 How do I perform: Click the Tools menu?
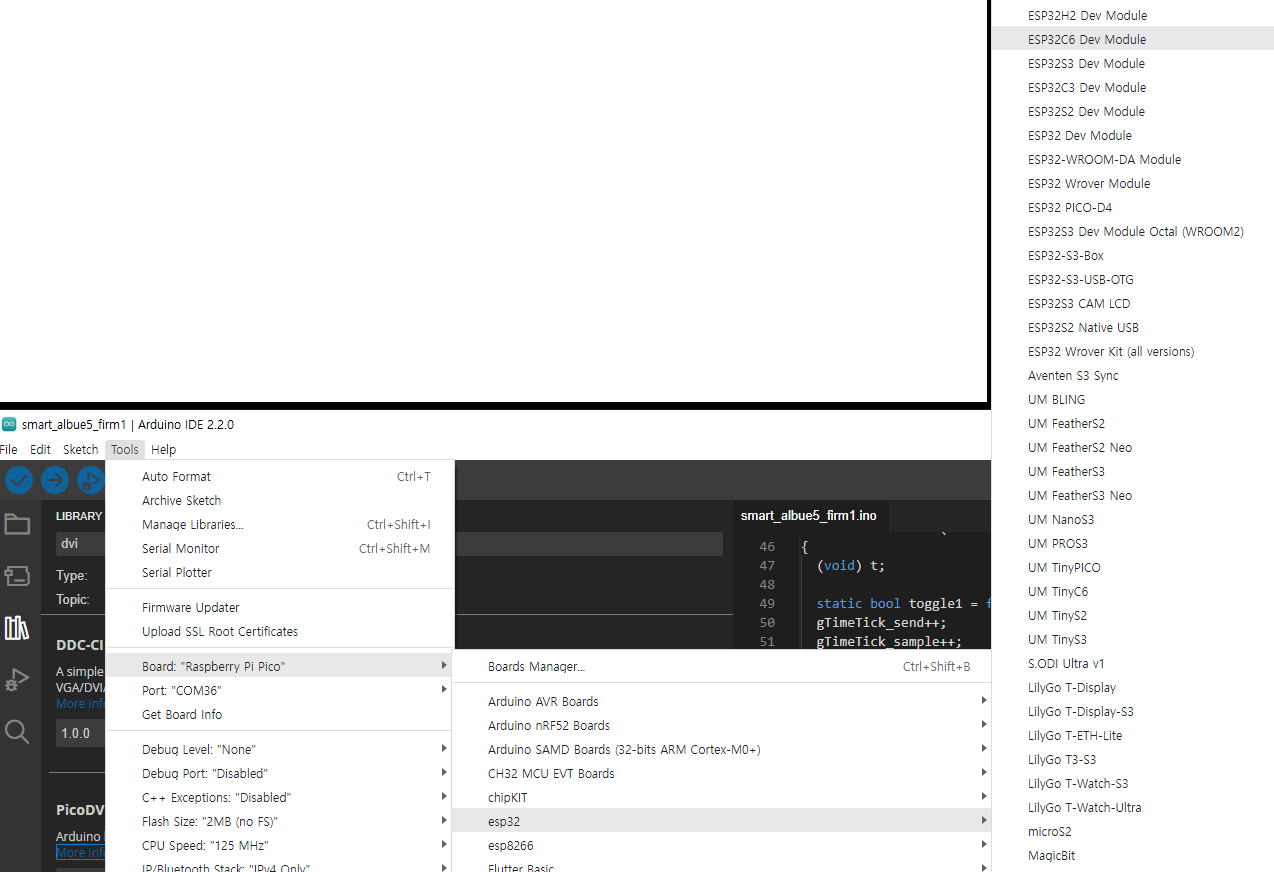(125, 450)
